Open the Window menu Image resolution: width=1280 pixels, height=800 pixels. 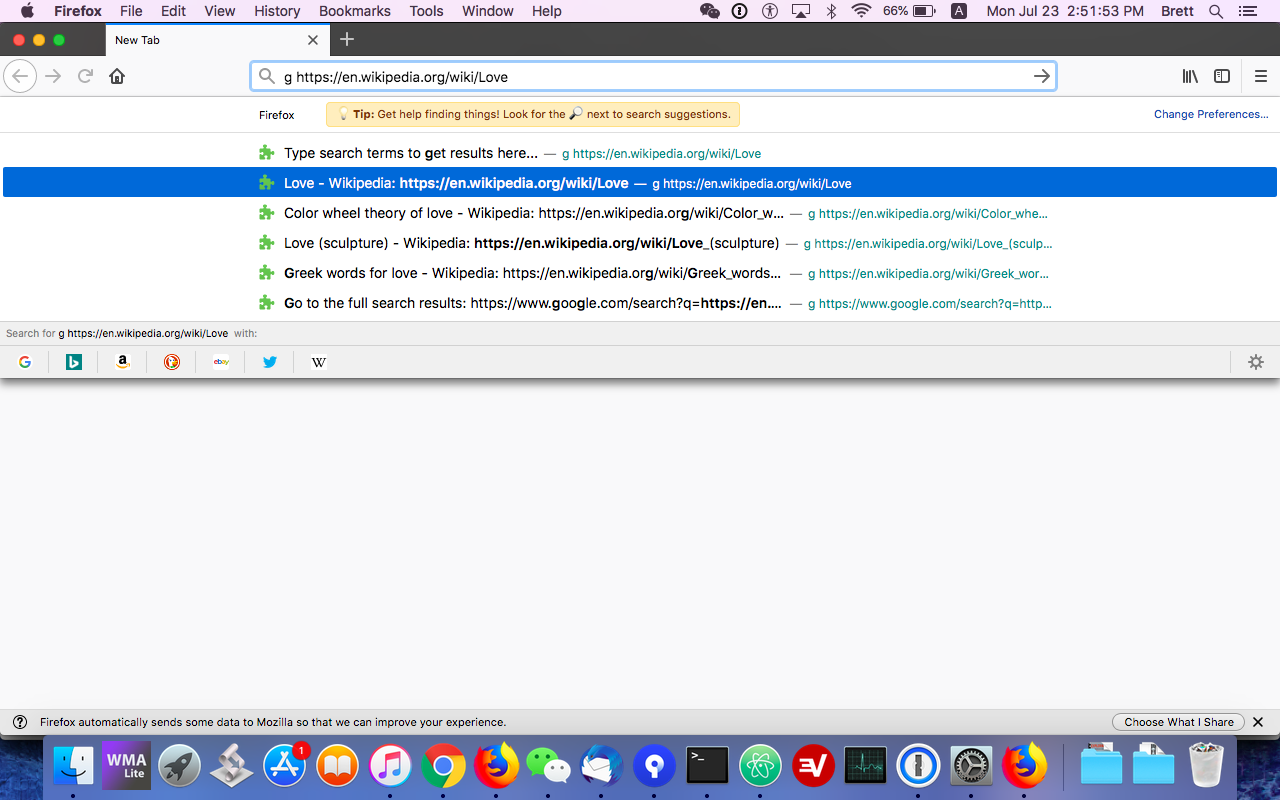488,11
